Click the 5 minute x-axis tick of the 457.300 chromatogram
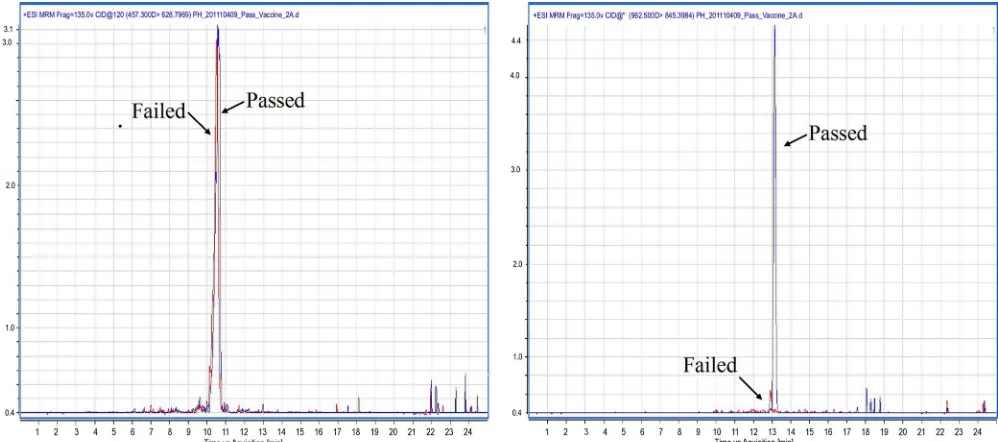 coord(114,431)
